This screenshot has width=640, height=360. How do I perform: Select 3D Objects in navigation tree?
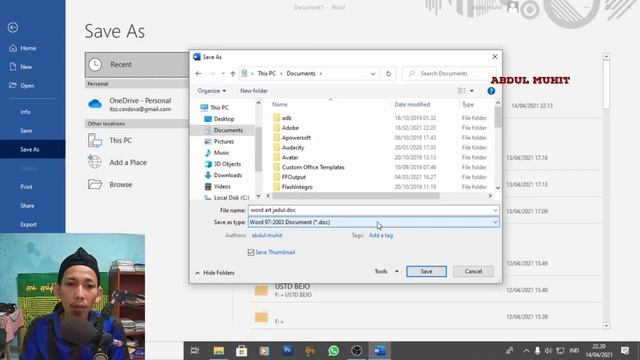pos(222,164)
